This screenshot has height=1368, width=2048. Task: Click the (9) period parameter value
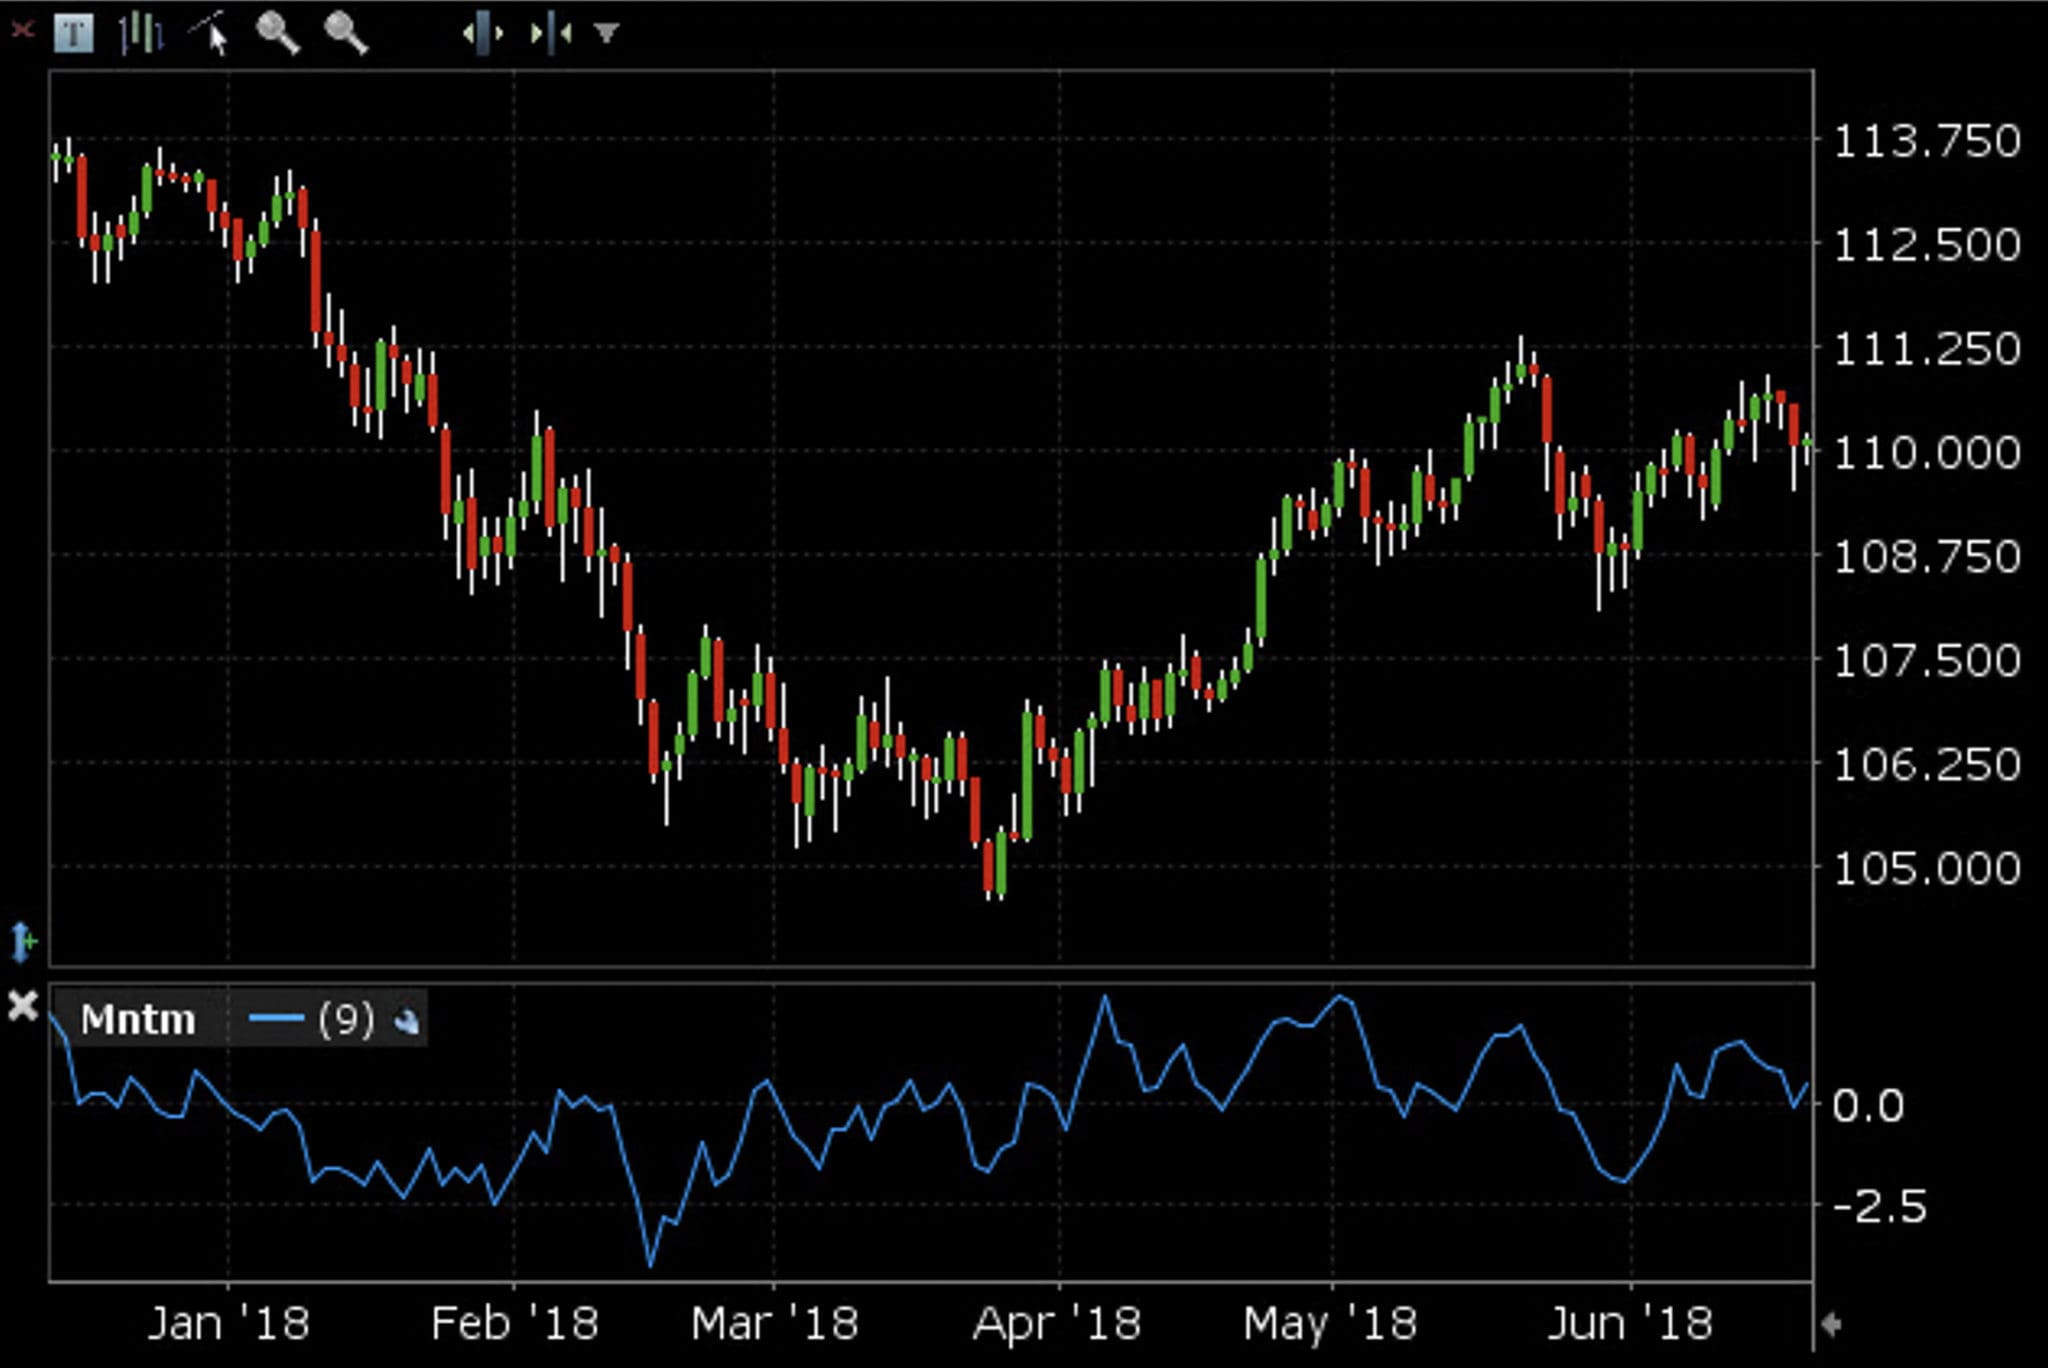pos(346,1019)
